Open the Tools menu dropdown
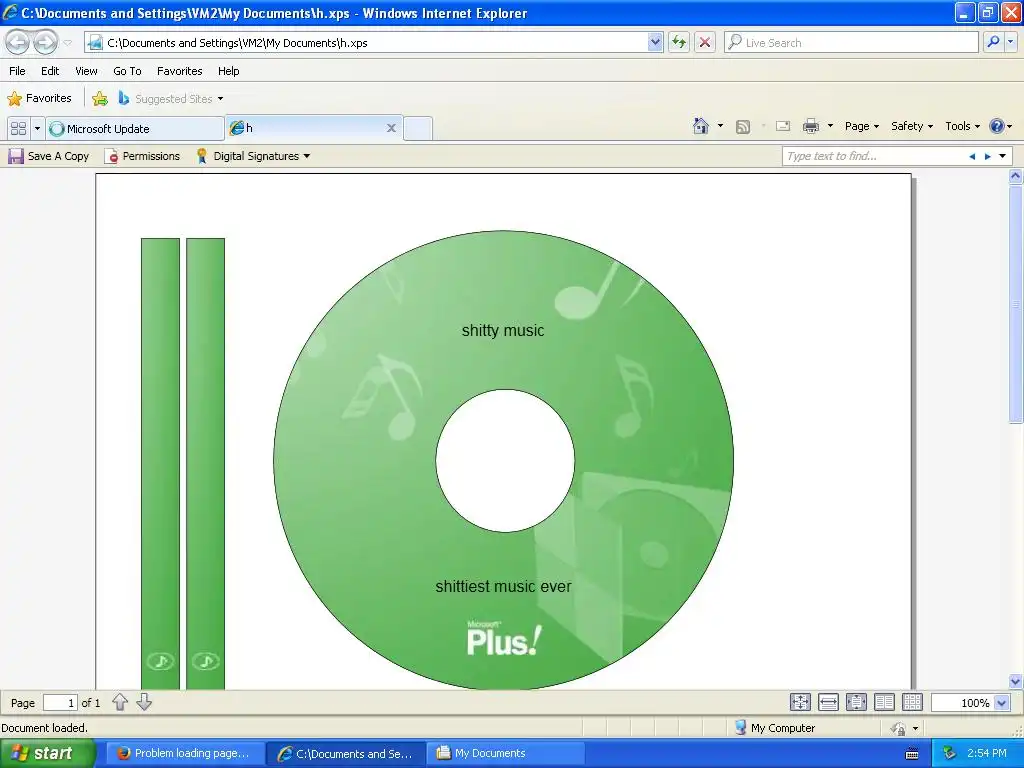 pos(962,126)
